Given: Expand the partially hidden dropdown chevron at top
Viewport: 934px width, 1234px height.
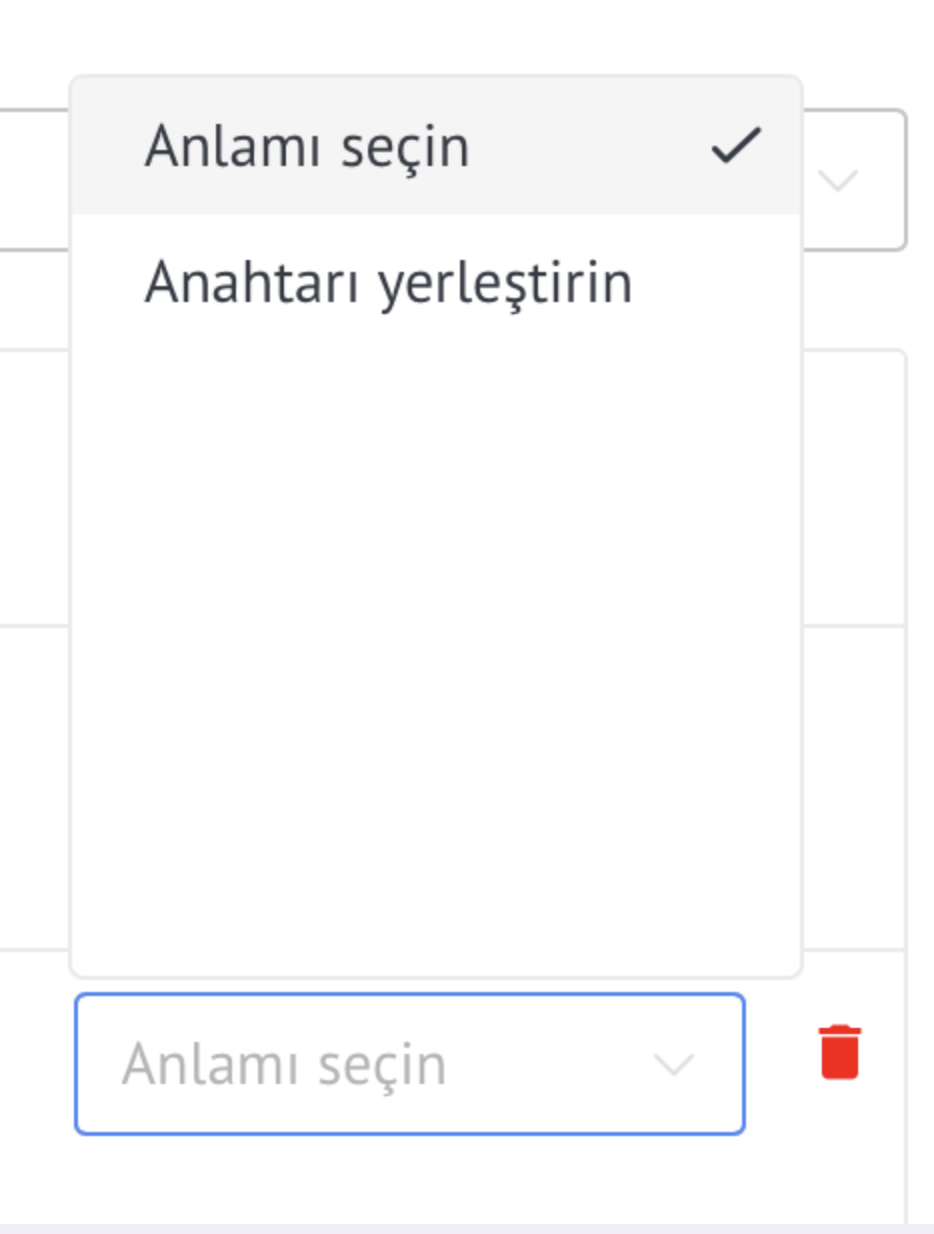Looking at the screenshot, I should click(838, 181).
